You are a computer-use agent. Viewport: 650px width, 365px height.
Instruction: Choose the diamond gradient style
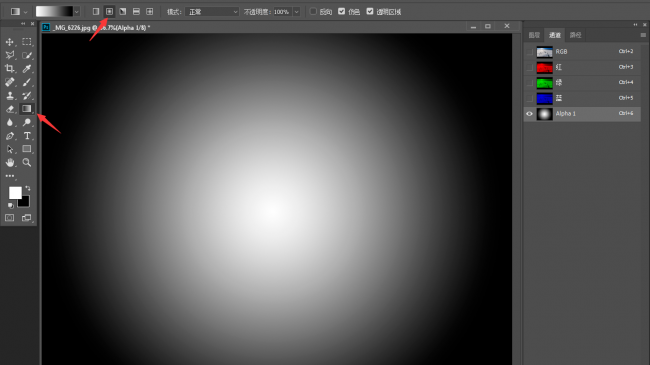[150, 12]
